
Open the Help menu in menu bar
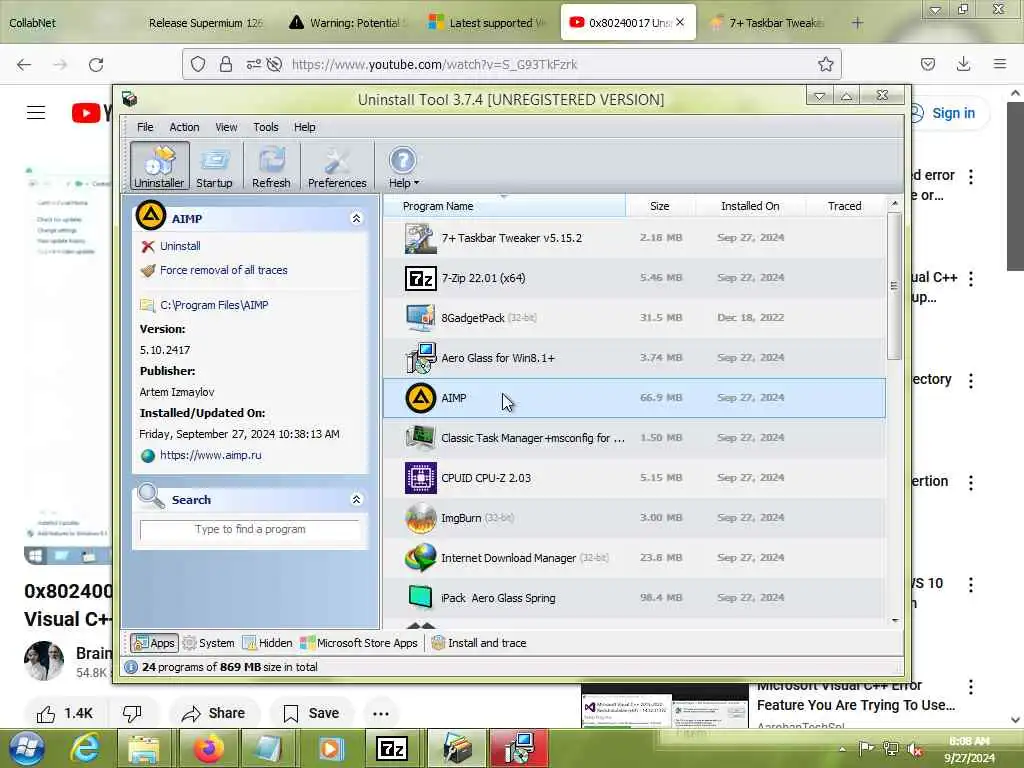[x=304, y=127]
